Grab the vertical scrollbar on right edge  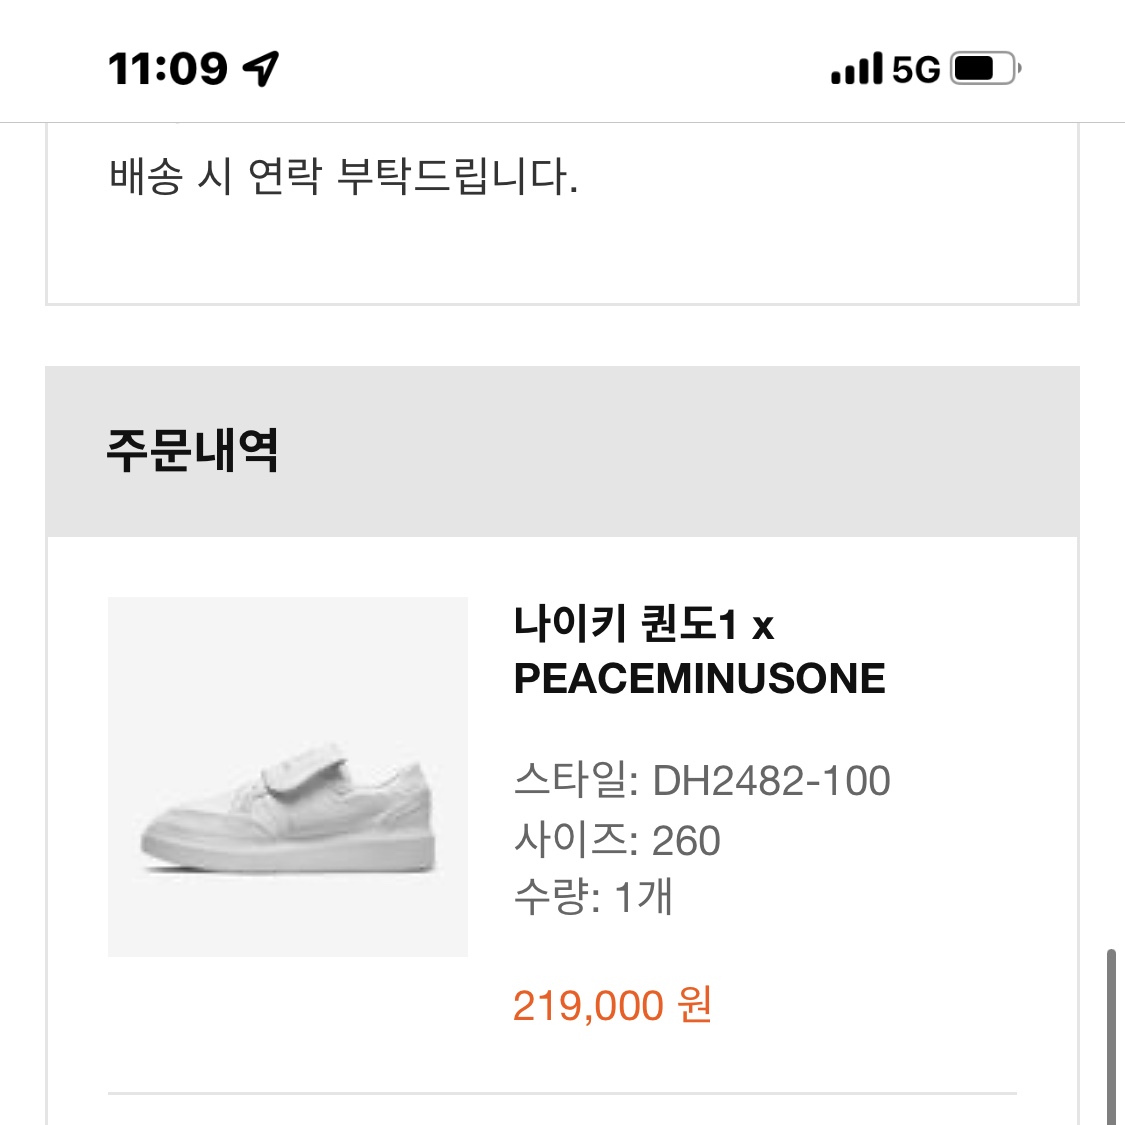tap(1111, 1037)
